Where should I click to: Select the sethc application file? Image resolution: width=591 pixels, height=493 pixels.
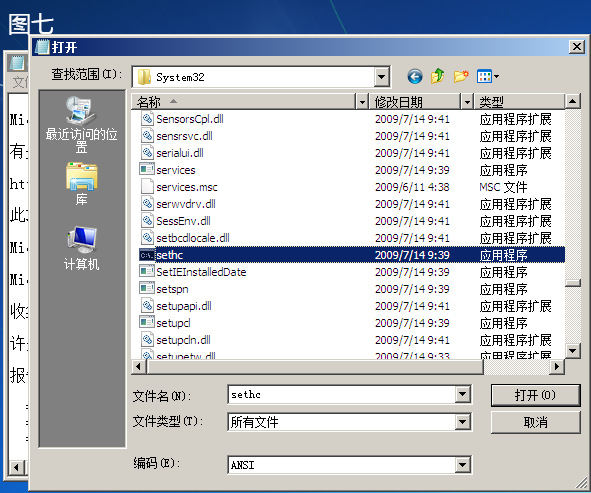coord(352,255)
